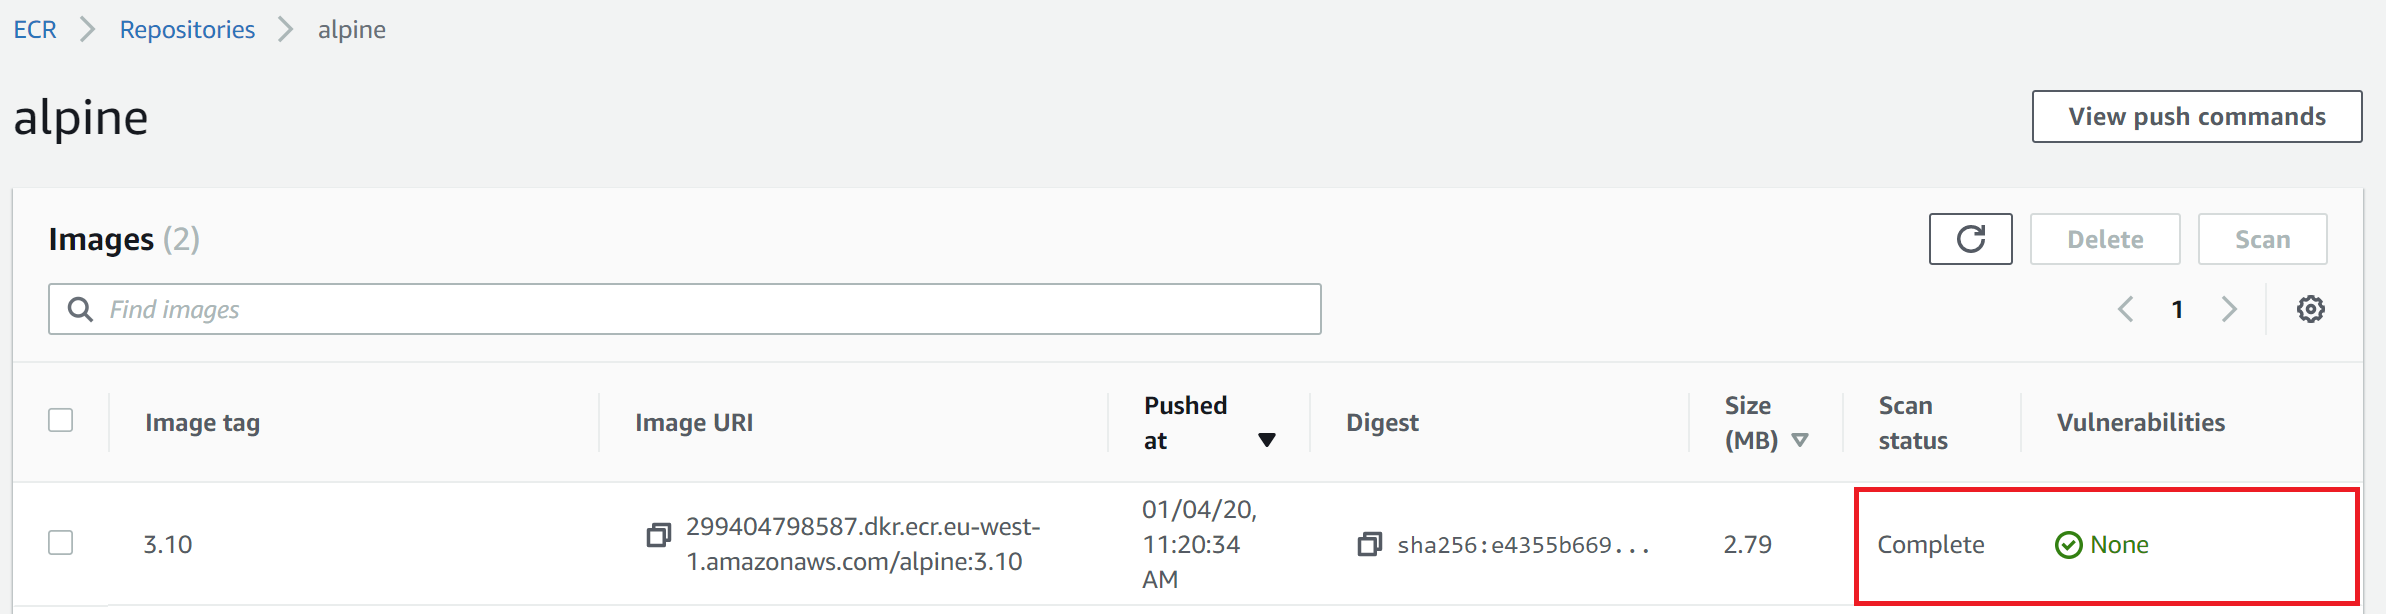The height and width of the screenshot is (614, 2386).
Task: Go to the previous page arrow
Action: point(2126,309)
